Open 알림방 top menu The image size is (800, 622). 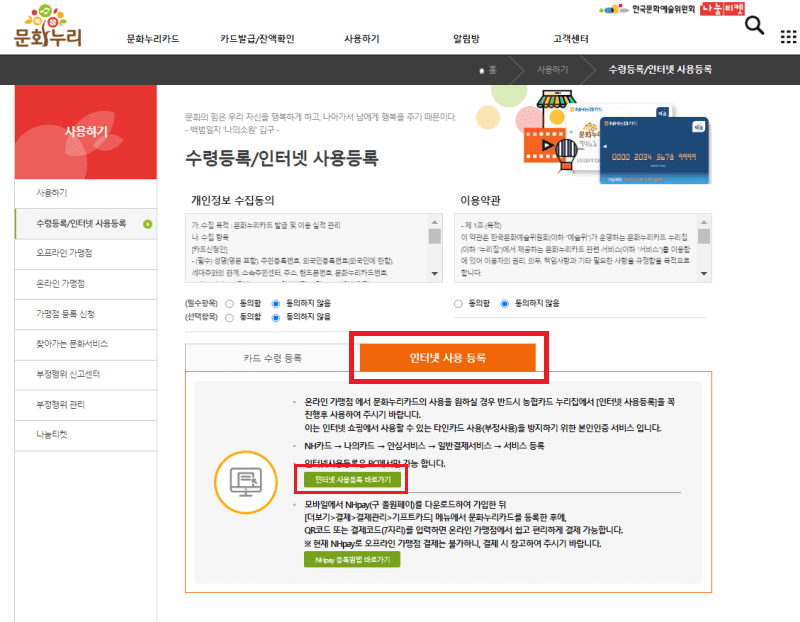tap(466, 39)
